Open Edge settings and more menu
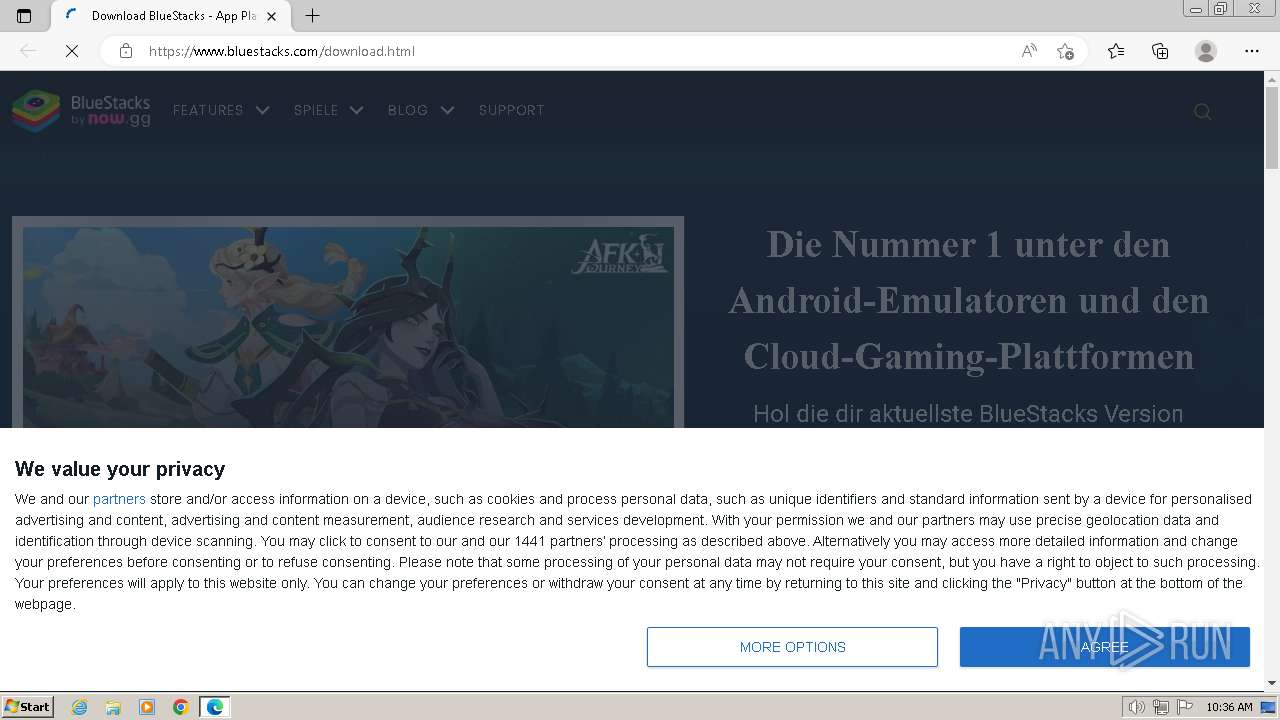This screenshot has height=720, width=1280. [x=1252, y=51]
